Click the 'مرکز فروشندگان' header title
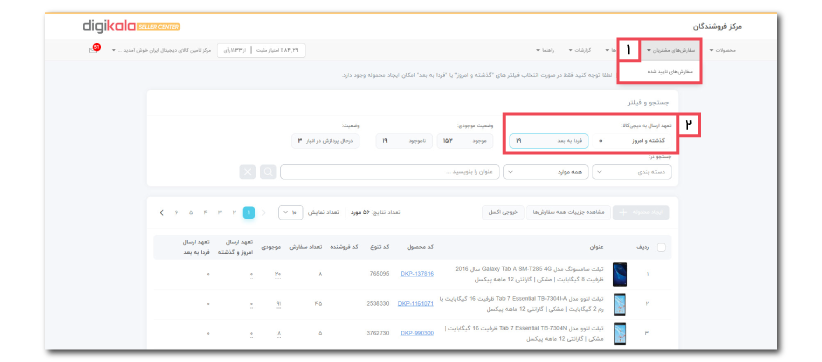The image size is (822, 362). (x=718, y=27)
